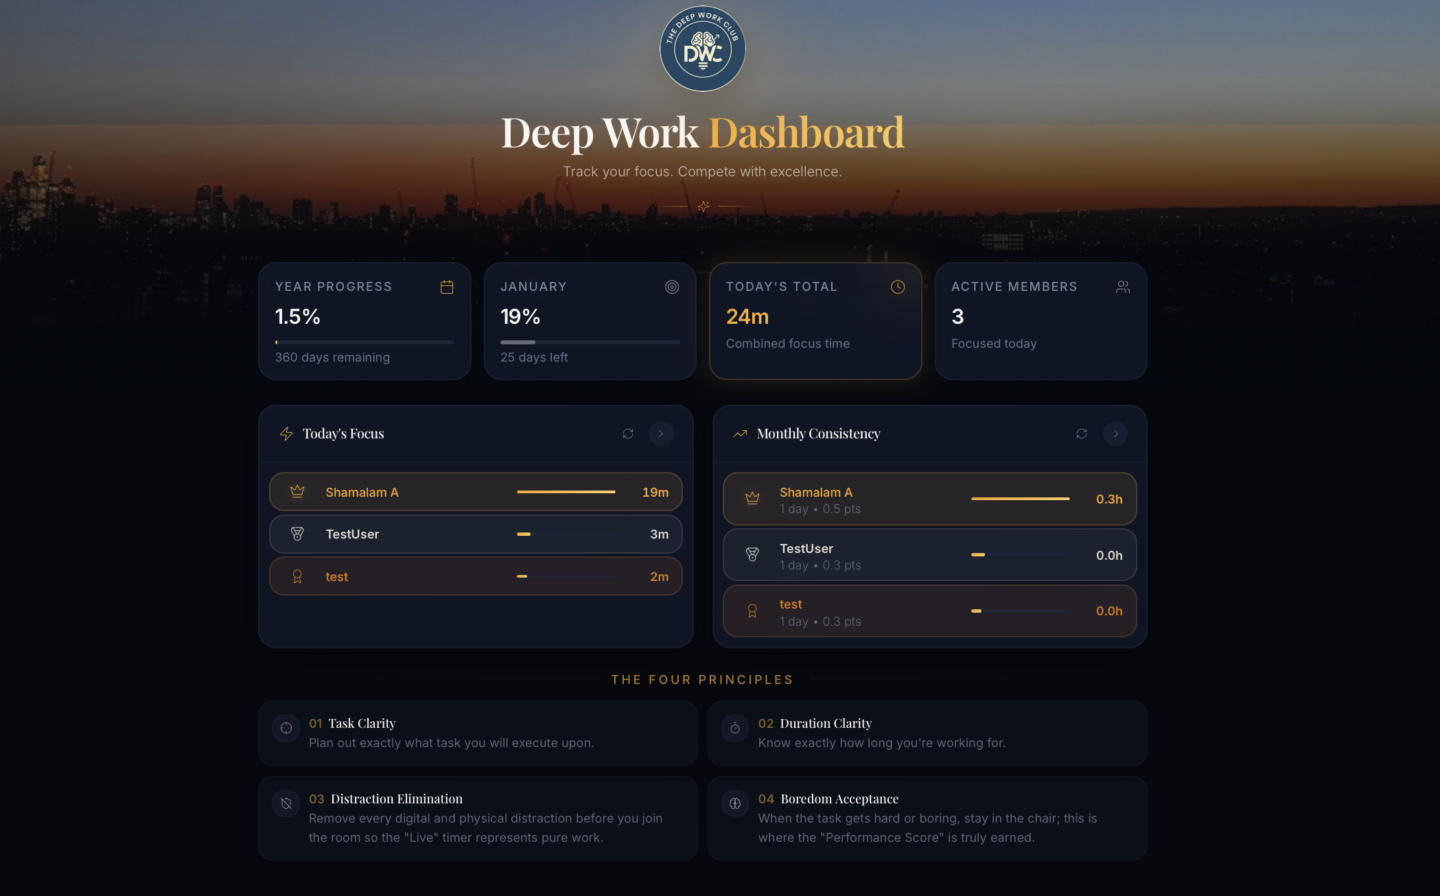
Task: Click the trending arrow icon beside Monthly Consistency
Action: pos(740,434)
